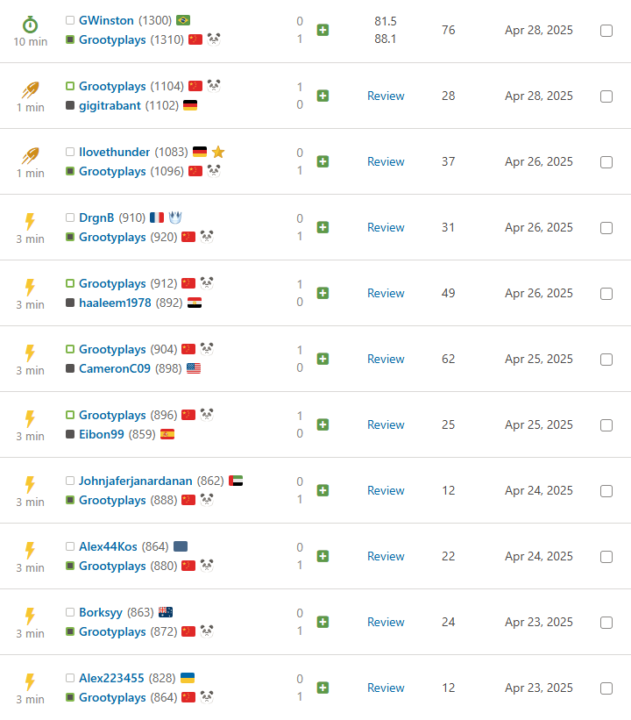Click the Alex44Kos username
Screen dimensions: 631x720
[x=108, y=547]
